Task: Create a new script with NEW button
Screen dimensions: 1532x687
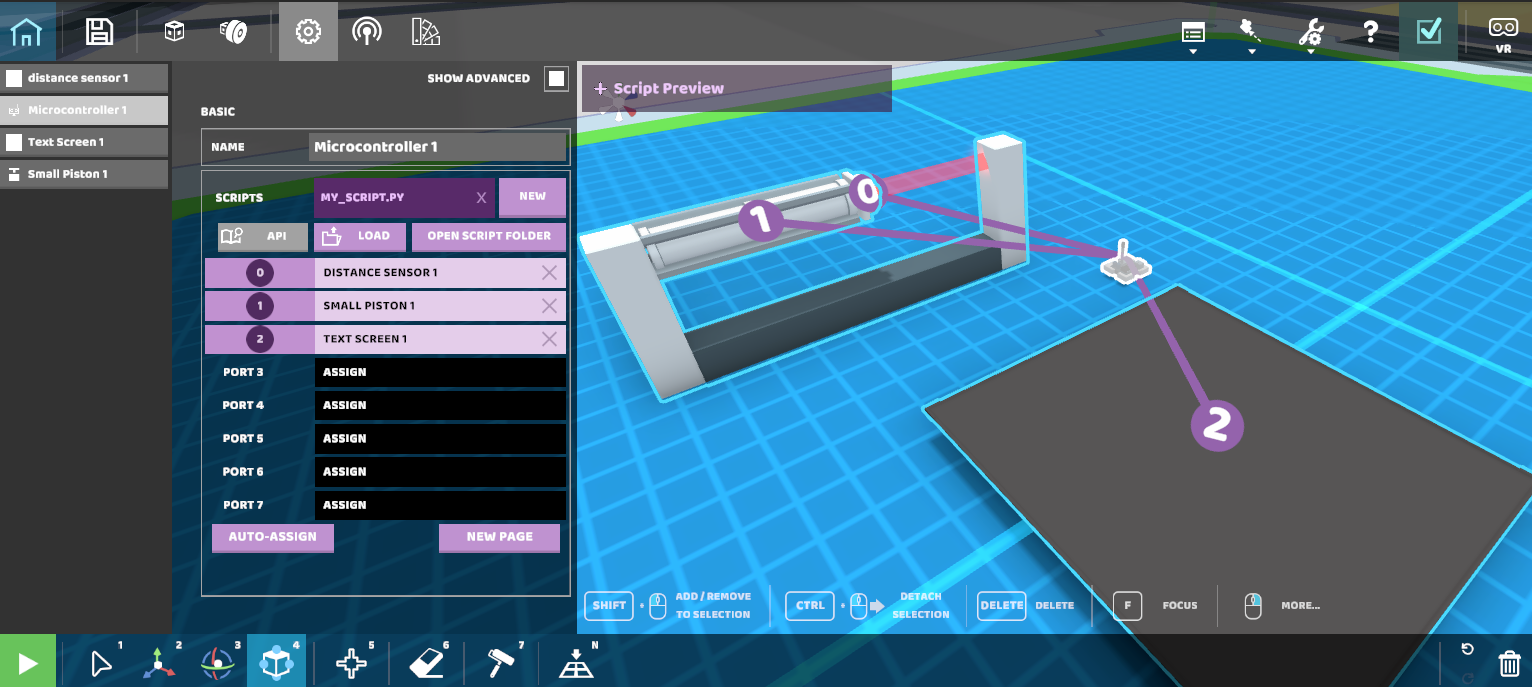Action: (x=532, y=197)
